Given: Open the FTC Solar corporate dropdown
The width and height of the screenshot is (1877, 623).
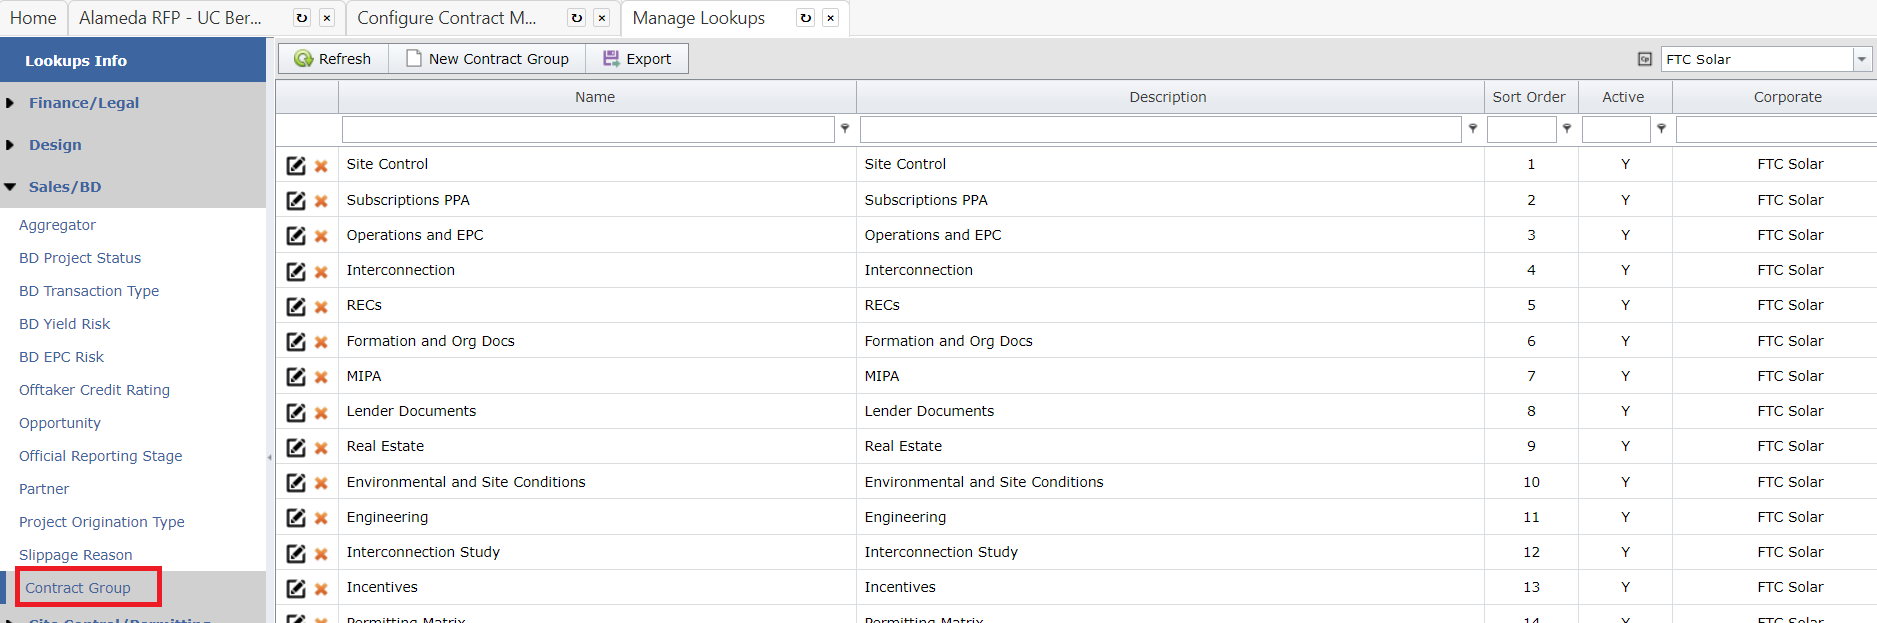Looking at the screenshot, I should tap(1862, 59).
